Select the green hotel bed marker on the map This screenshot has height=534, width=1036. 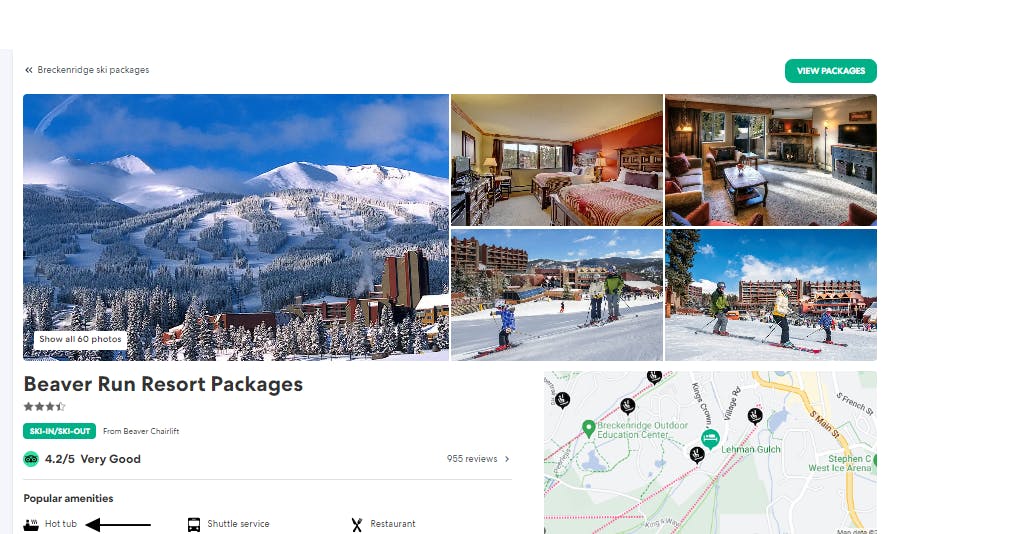pyautogui.click(x=710, y=438)
